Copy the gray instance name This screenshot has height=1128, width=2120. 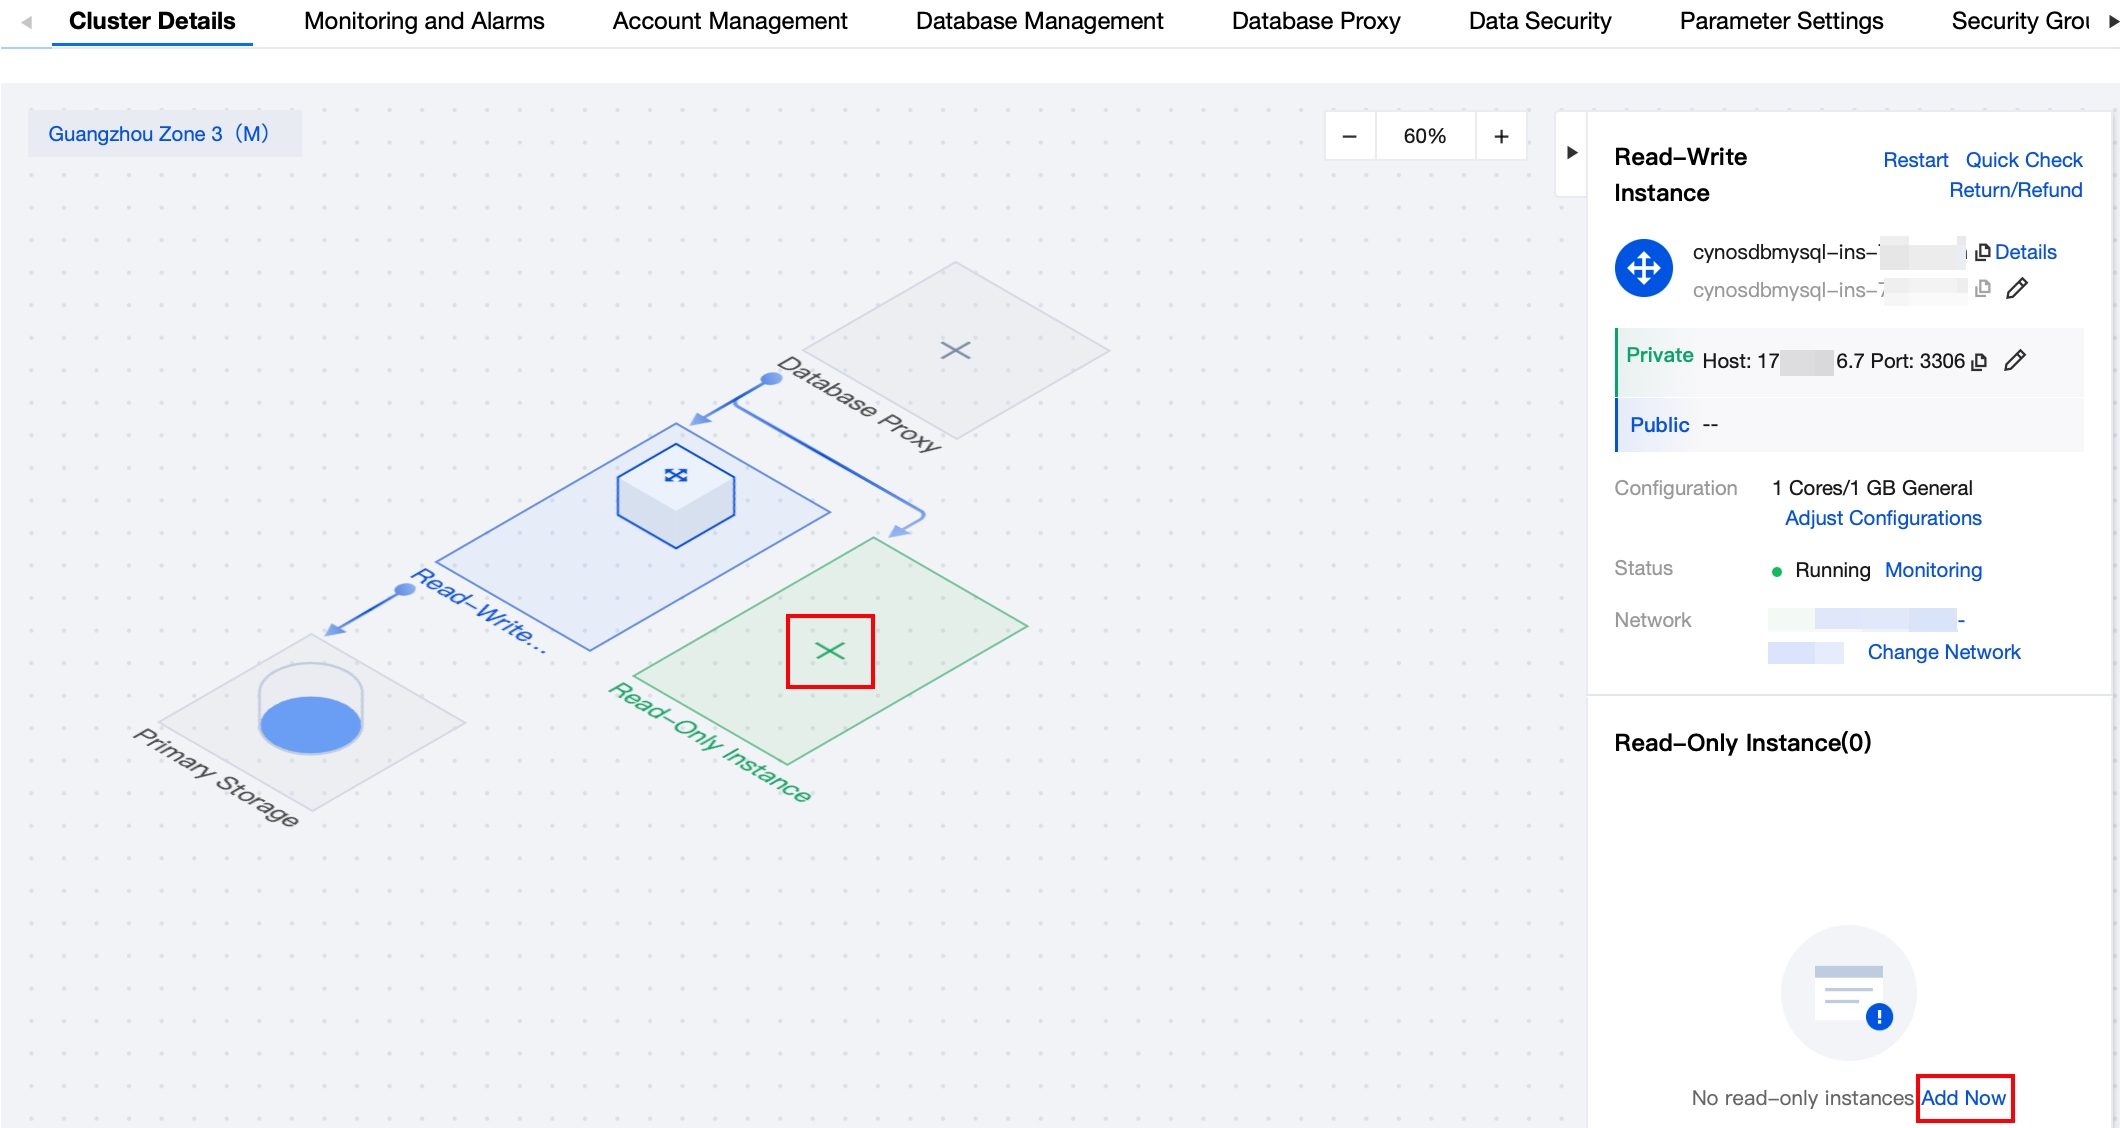point(1982,289)
